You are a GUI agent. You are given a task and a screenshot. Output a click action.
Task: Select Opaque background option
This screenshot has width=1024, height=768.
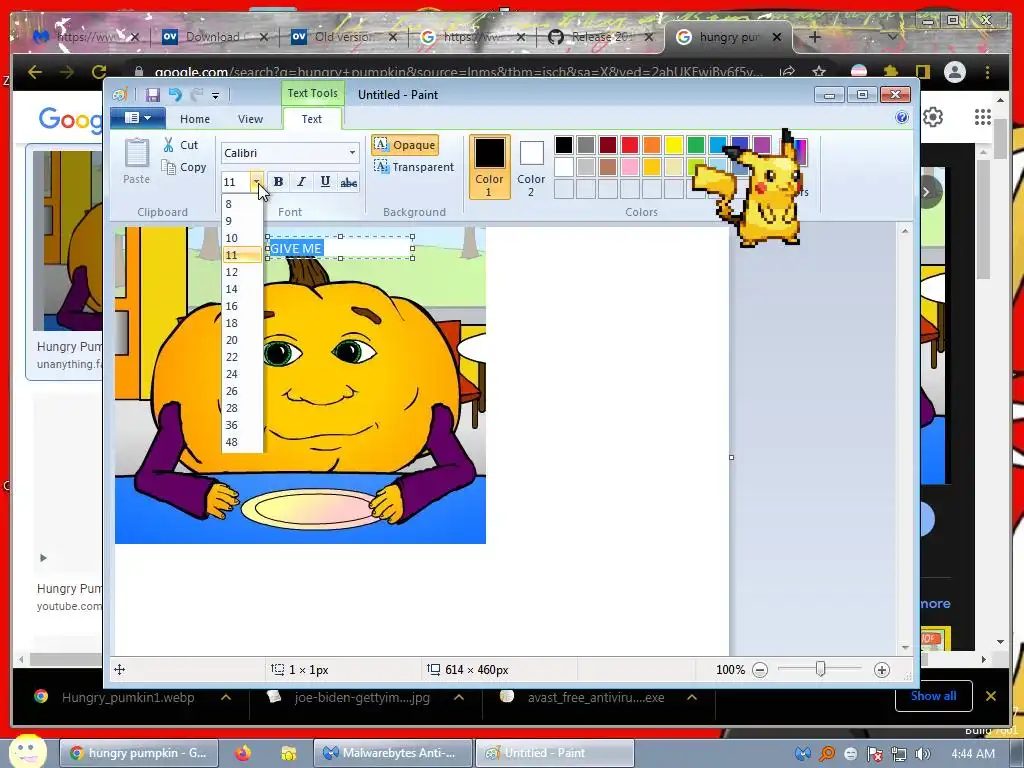[405, 145]
